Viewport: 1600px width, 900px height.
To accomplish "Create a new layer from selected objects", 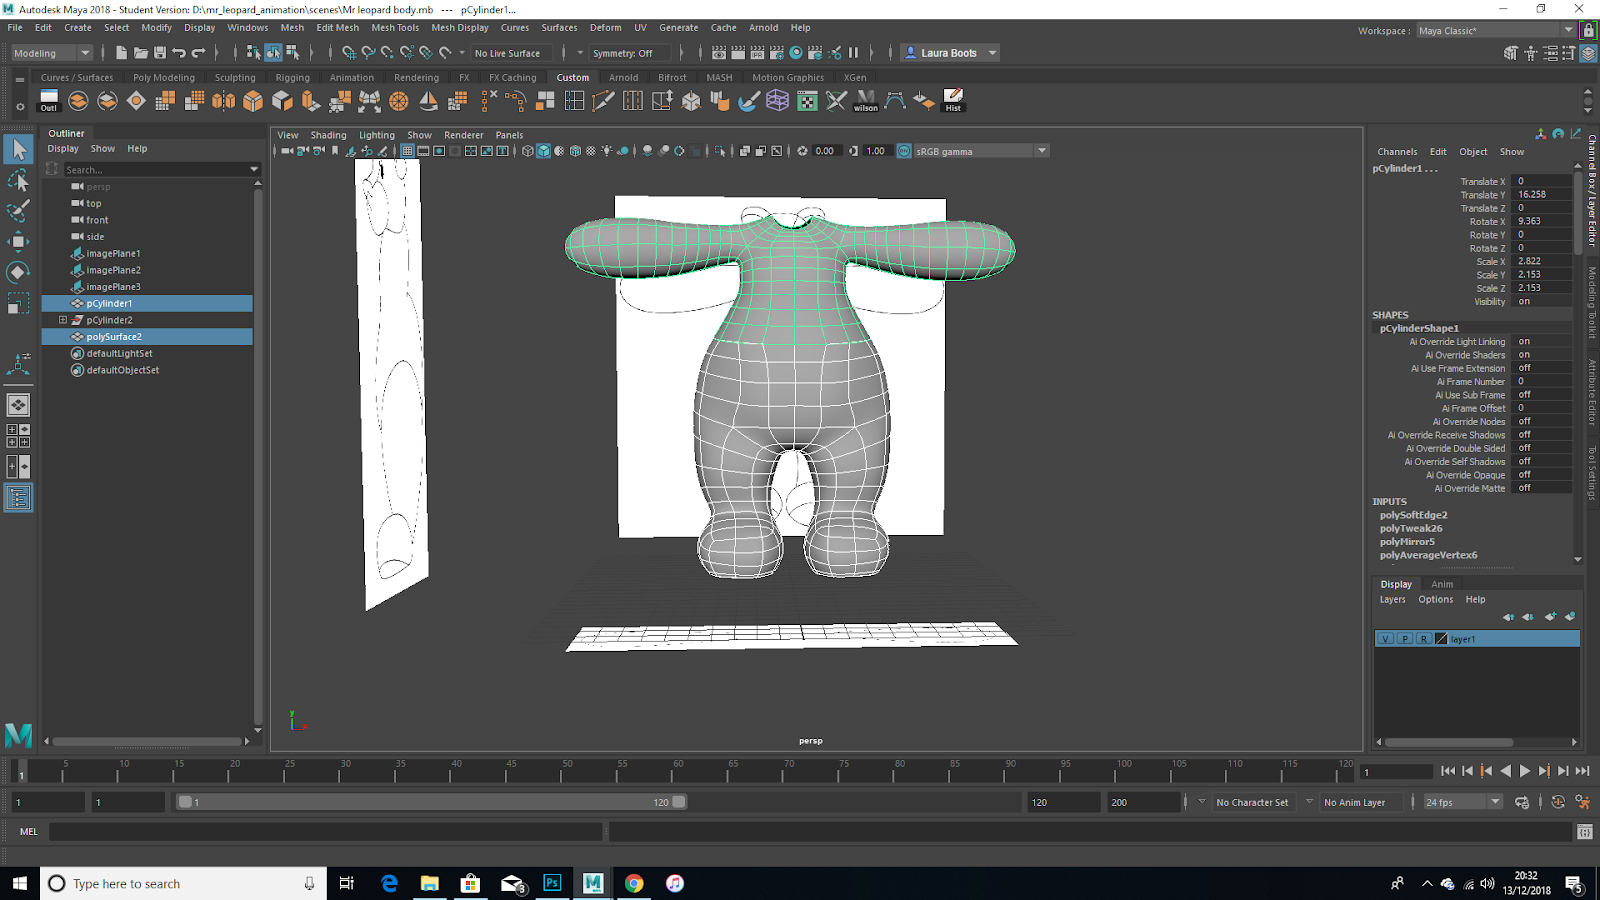I will pyautogui.click(x=1570, y=616).
